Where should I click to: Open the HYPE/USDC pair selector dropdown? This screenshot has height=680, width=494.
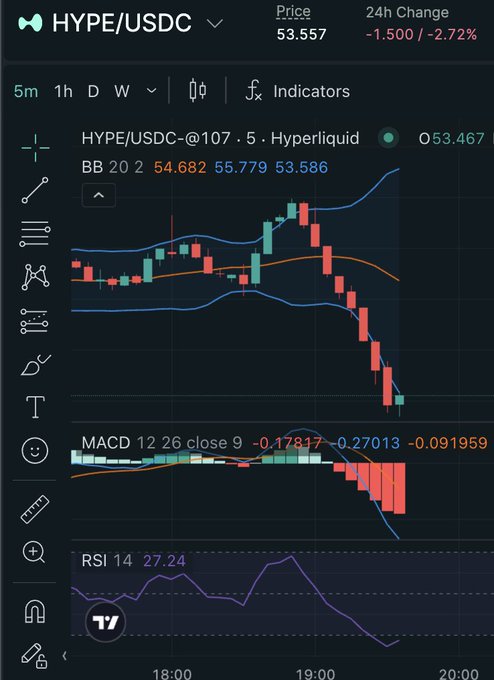pyautogui.click(x=215, y=23)
